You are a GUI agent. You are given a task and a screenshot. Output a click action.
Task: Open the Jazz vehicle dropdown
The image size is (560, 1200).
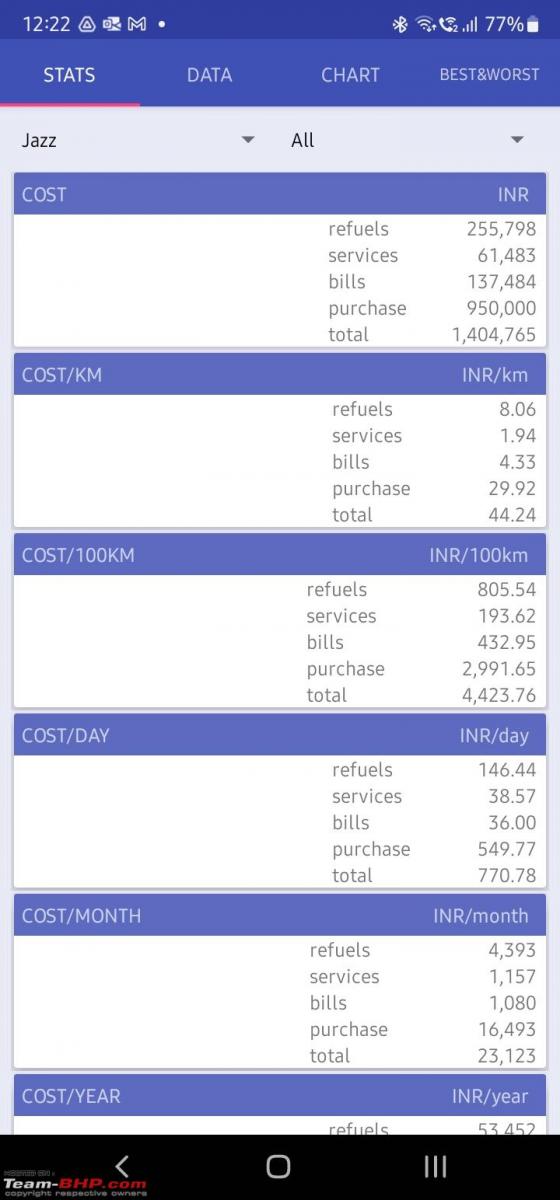tap(138, 140)
